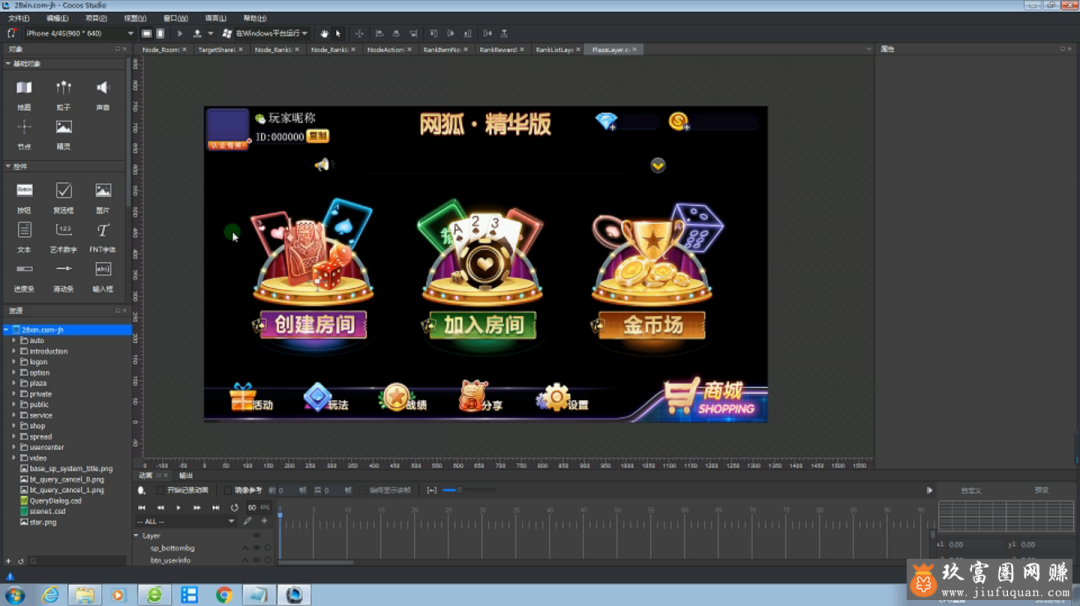Select the Sound (声音) object icon
The width and height of the screenshot is (1080, 606).
(103, 87)
